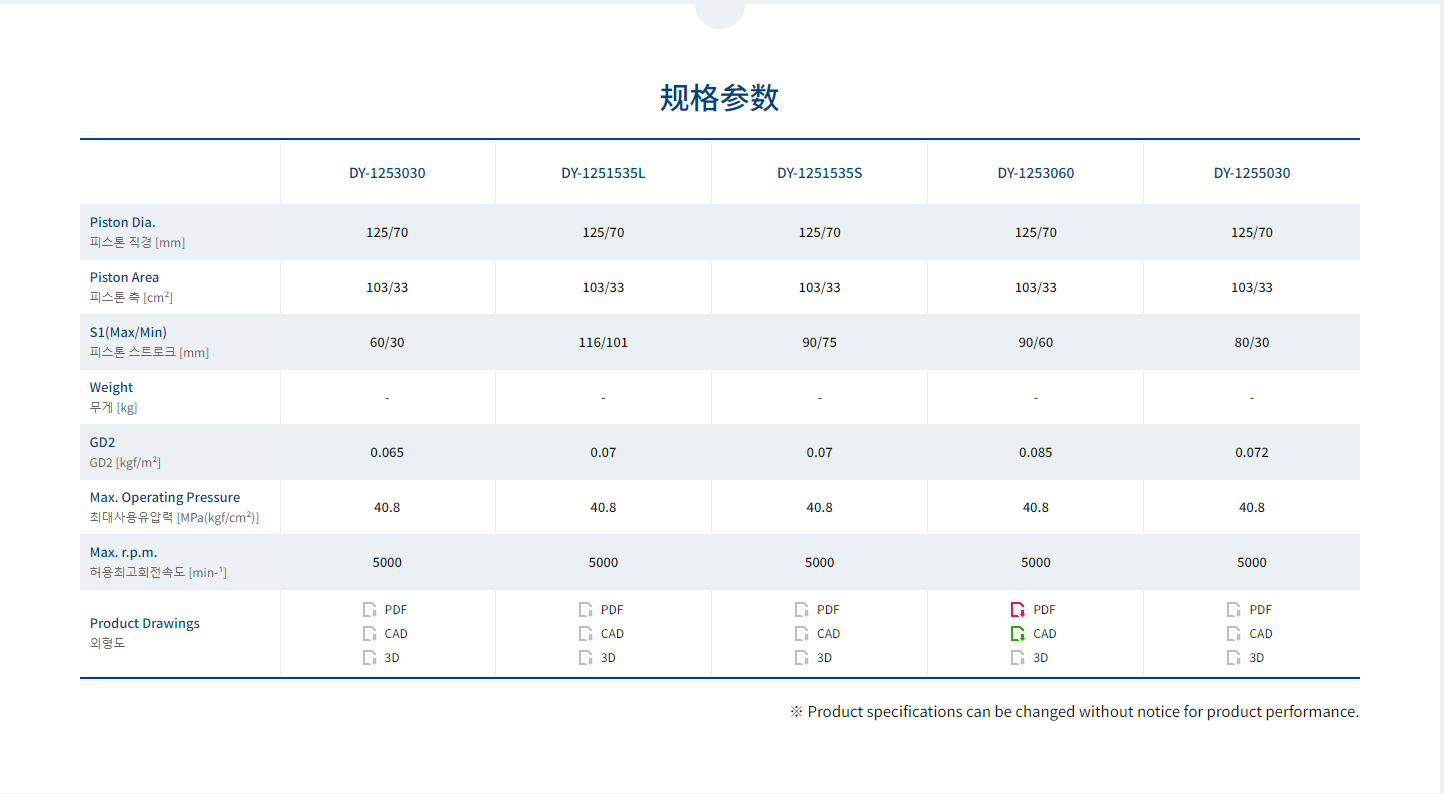Download 3D model for DY-1251535L
The image size is (1444, 794).
pyautogui.click(x=597, y=657)
